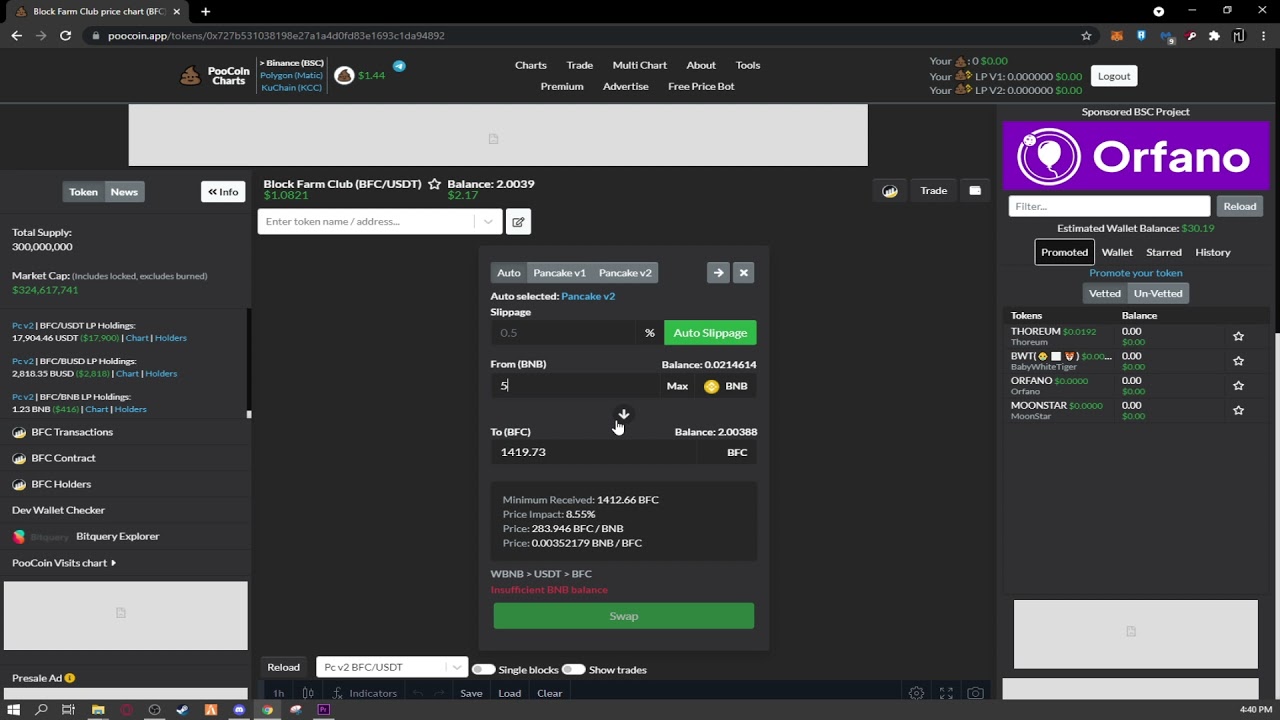
Task: Open MetaMask fox extension
Action: point(1117,36)
